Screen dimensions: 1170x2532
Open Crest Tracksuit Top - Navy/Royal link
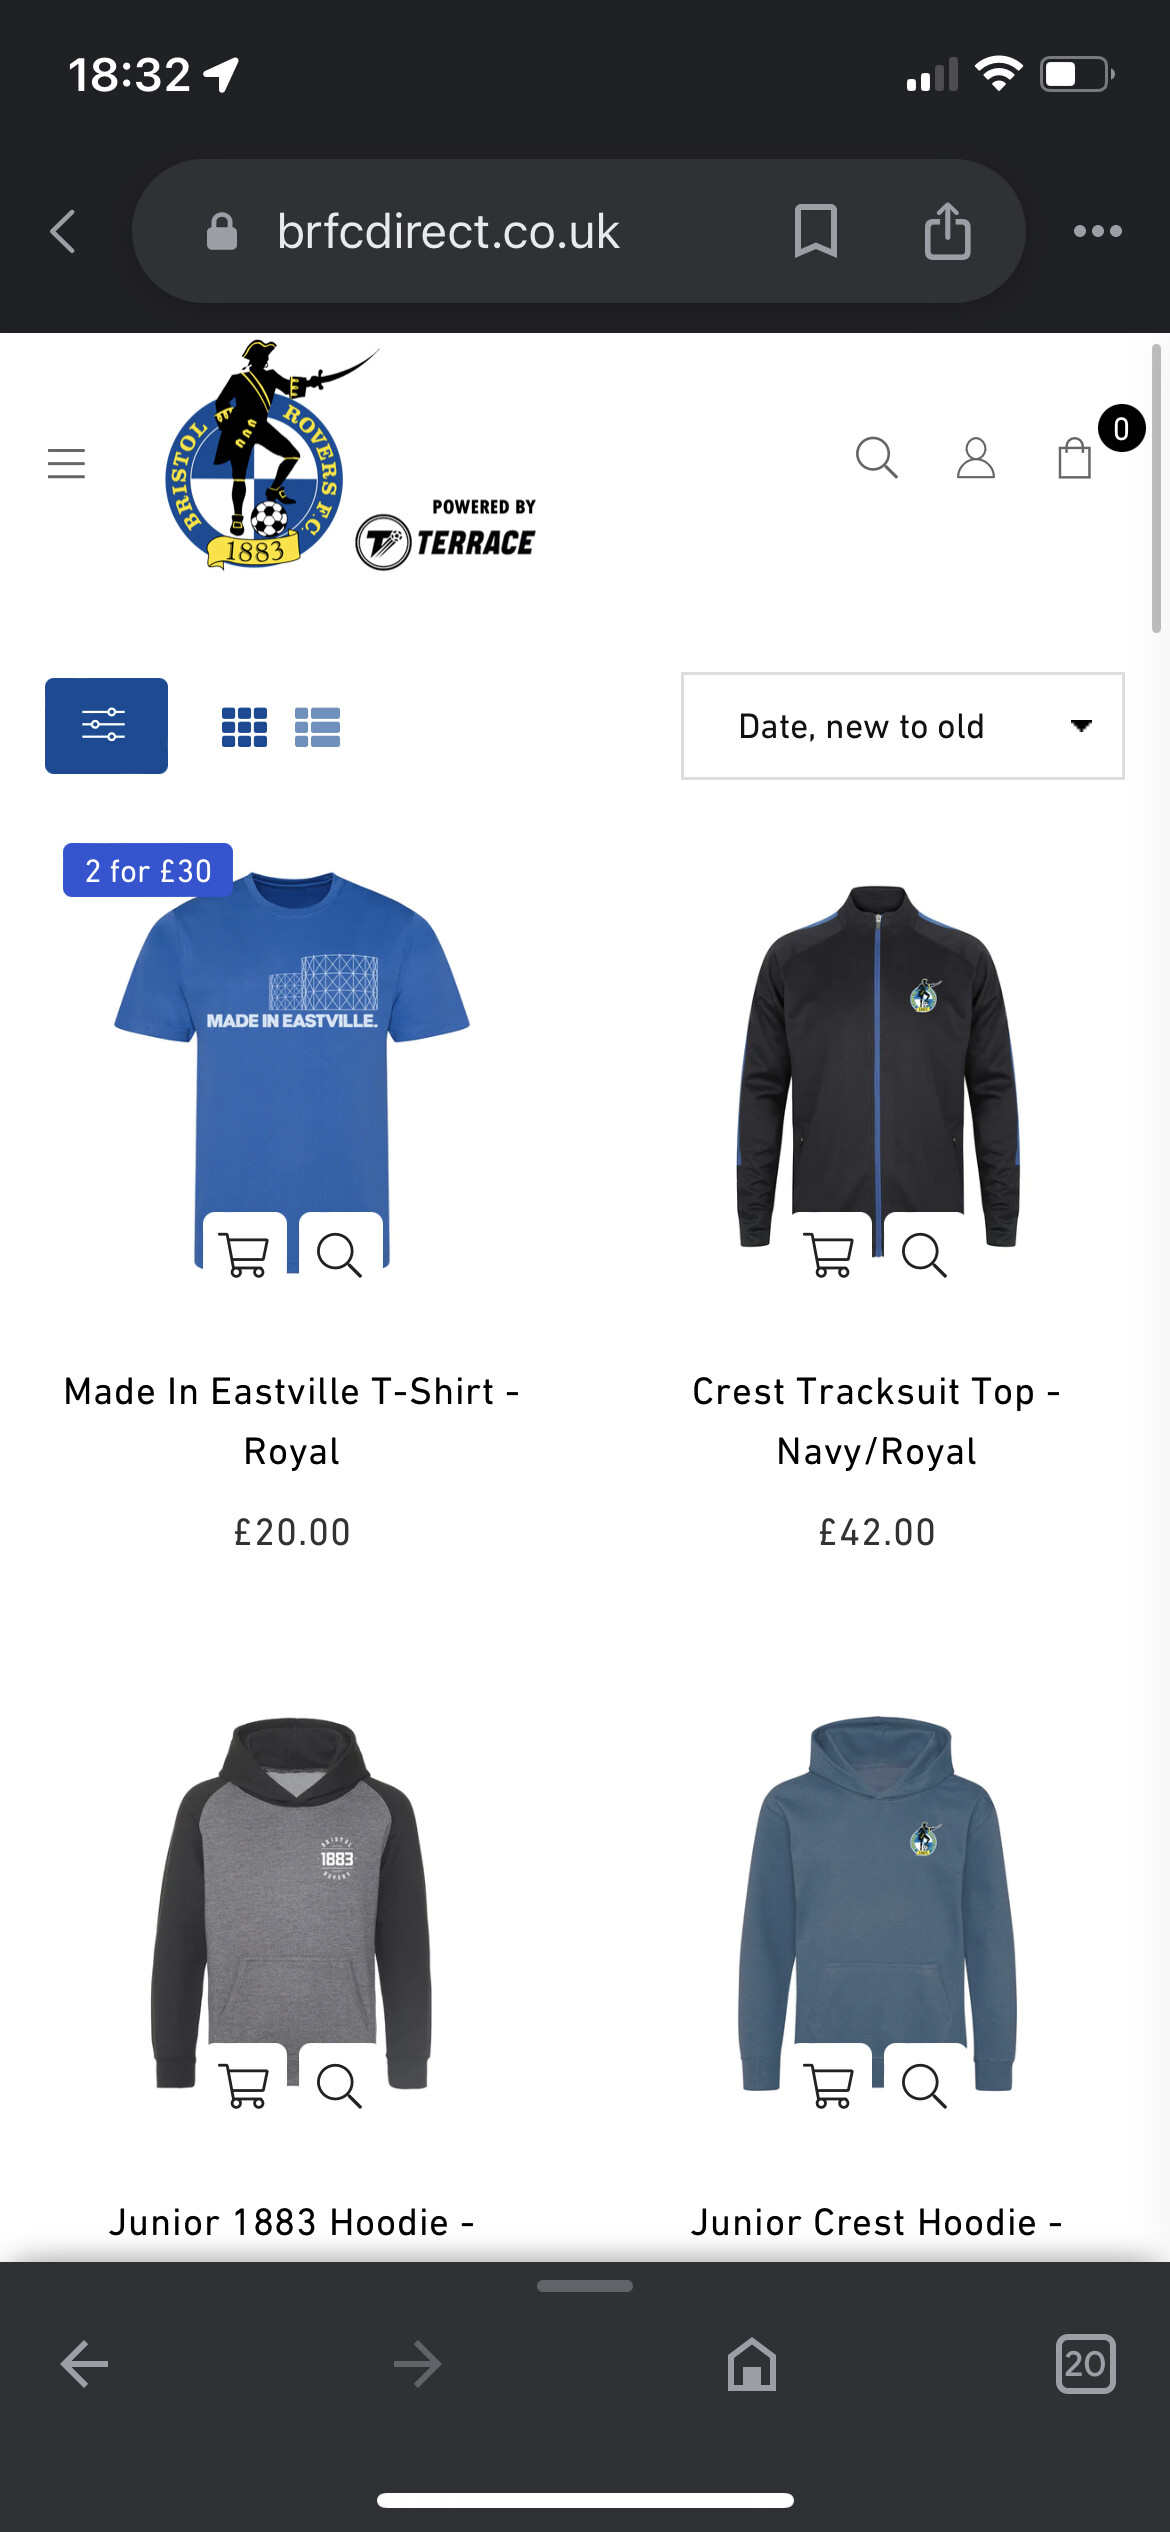pos(877,1421)
